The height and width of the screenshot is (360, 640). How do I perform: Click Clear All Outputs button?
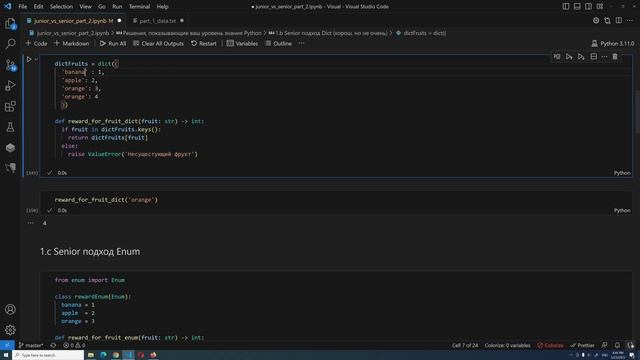click(x=158, y=43)
